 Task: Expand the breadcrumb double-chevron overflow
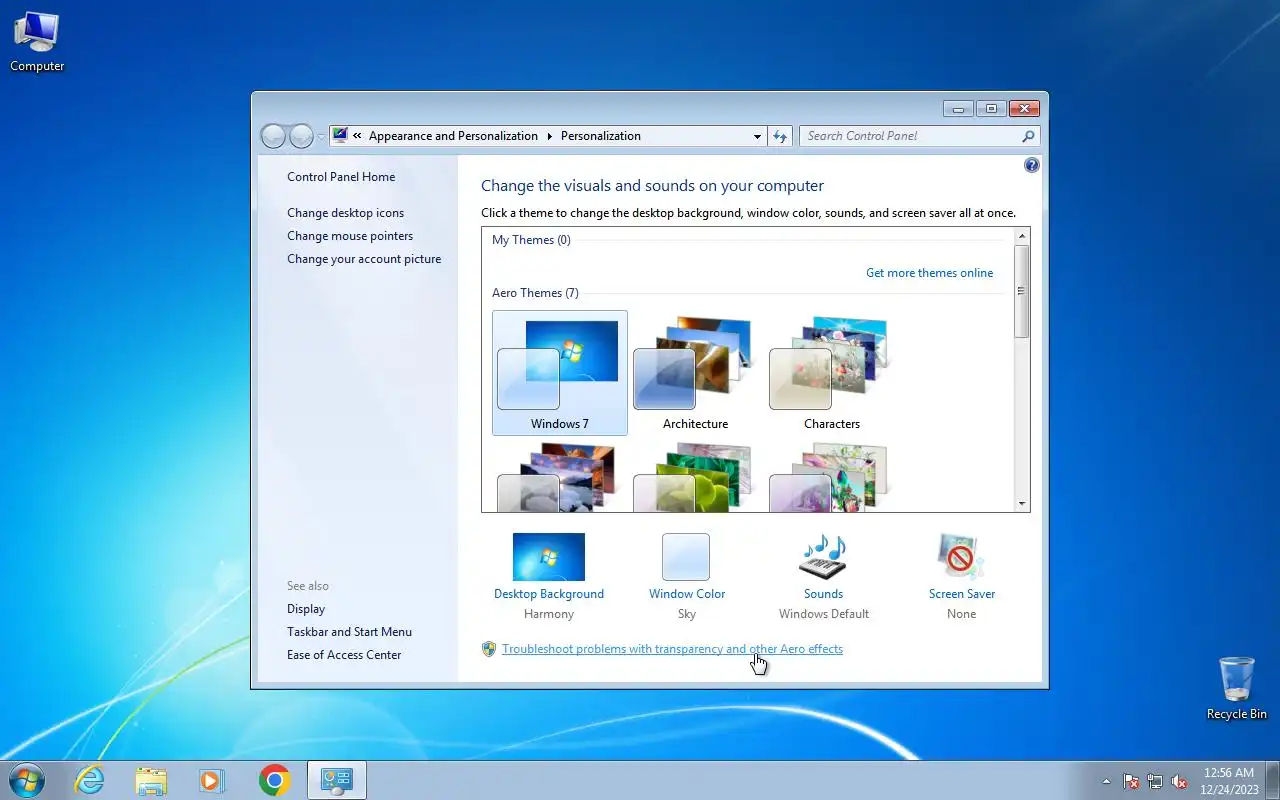pyautogui.click(x=357, y=136)
